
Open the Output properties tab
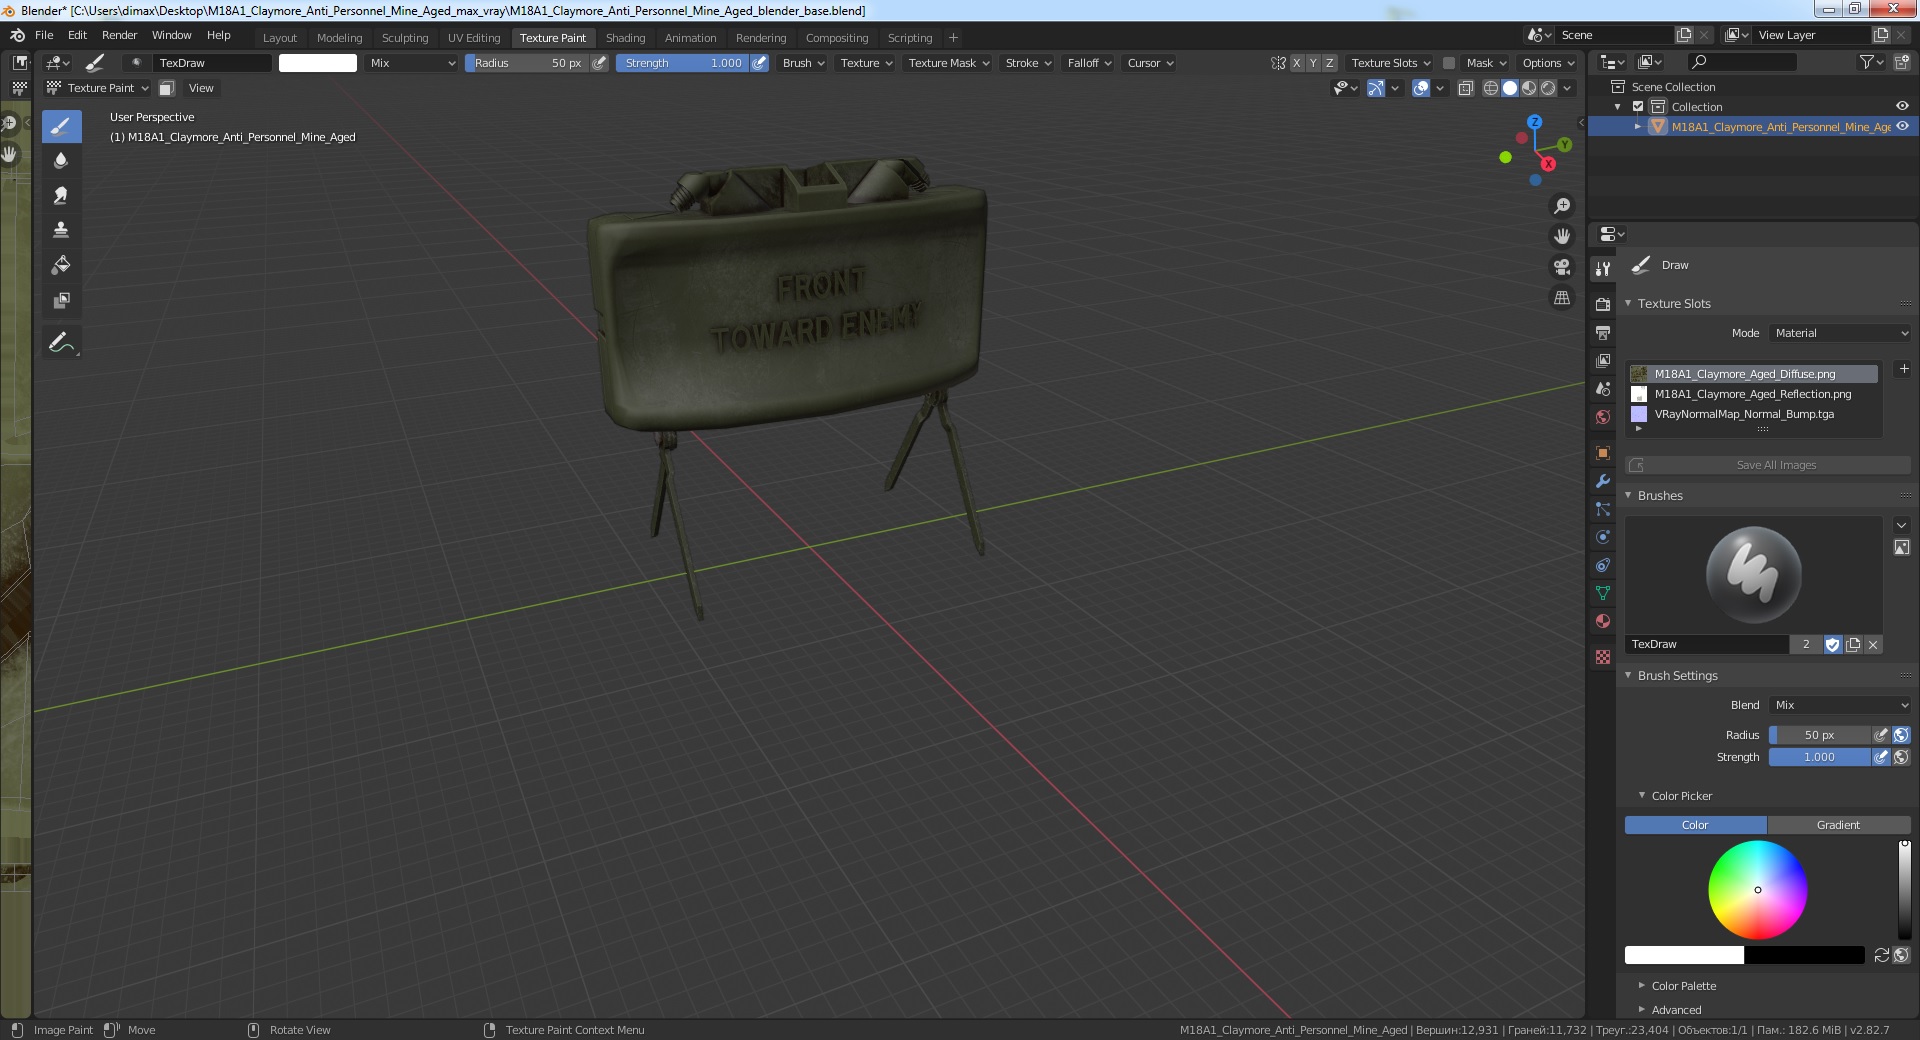point(1603,332)
